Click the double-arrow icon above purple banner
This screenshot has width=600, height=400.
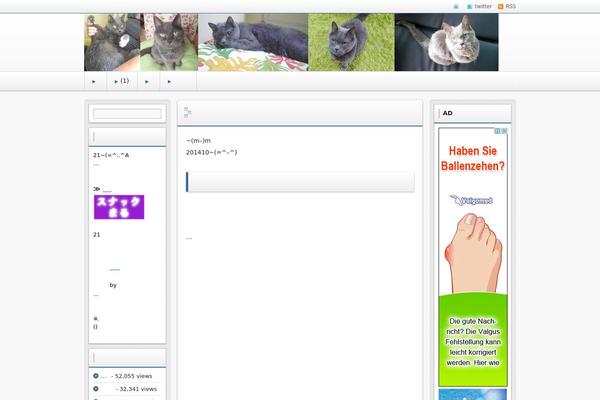96,189
